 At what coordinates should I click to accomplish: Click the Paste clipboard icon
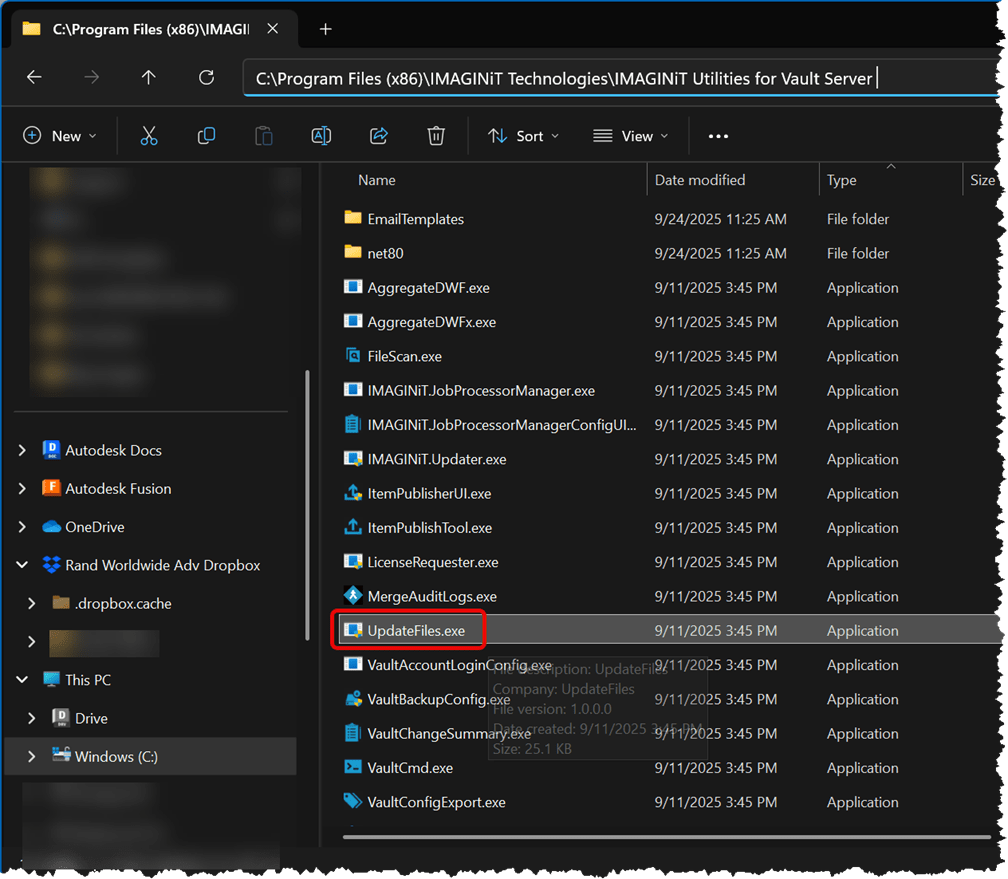pos(264,136)
